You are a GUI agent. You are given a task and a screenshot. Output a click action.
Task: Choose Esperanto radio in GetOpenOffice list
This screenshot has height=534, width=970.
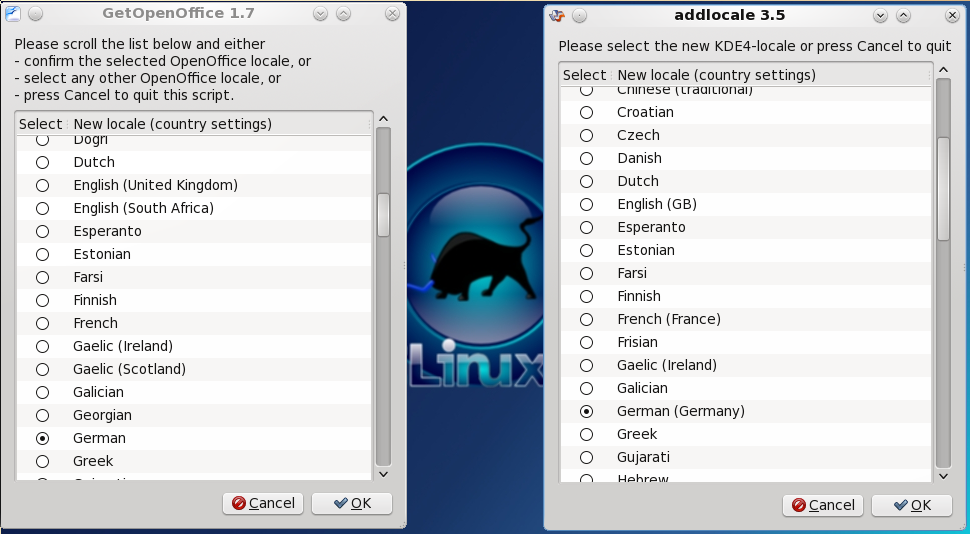tap(42, 231)
